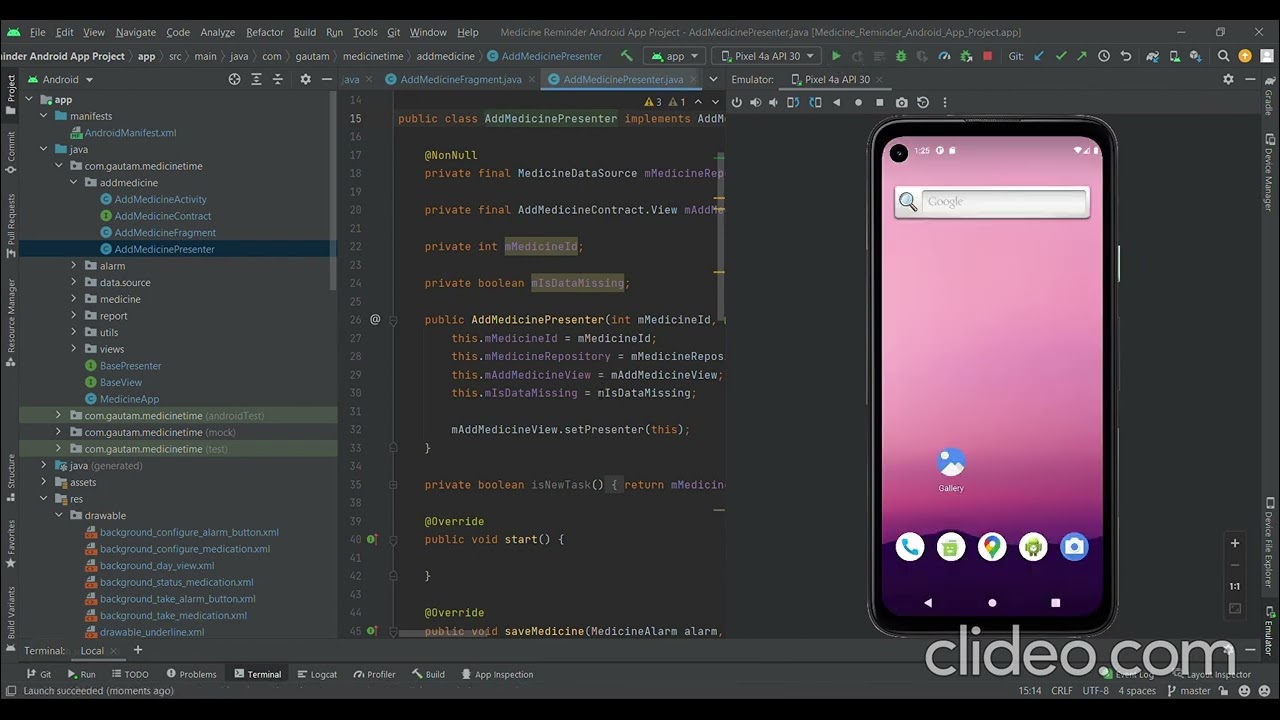Stop the running app (red square)

pyautogui.click(x=987, y=56)
